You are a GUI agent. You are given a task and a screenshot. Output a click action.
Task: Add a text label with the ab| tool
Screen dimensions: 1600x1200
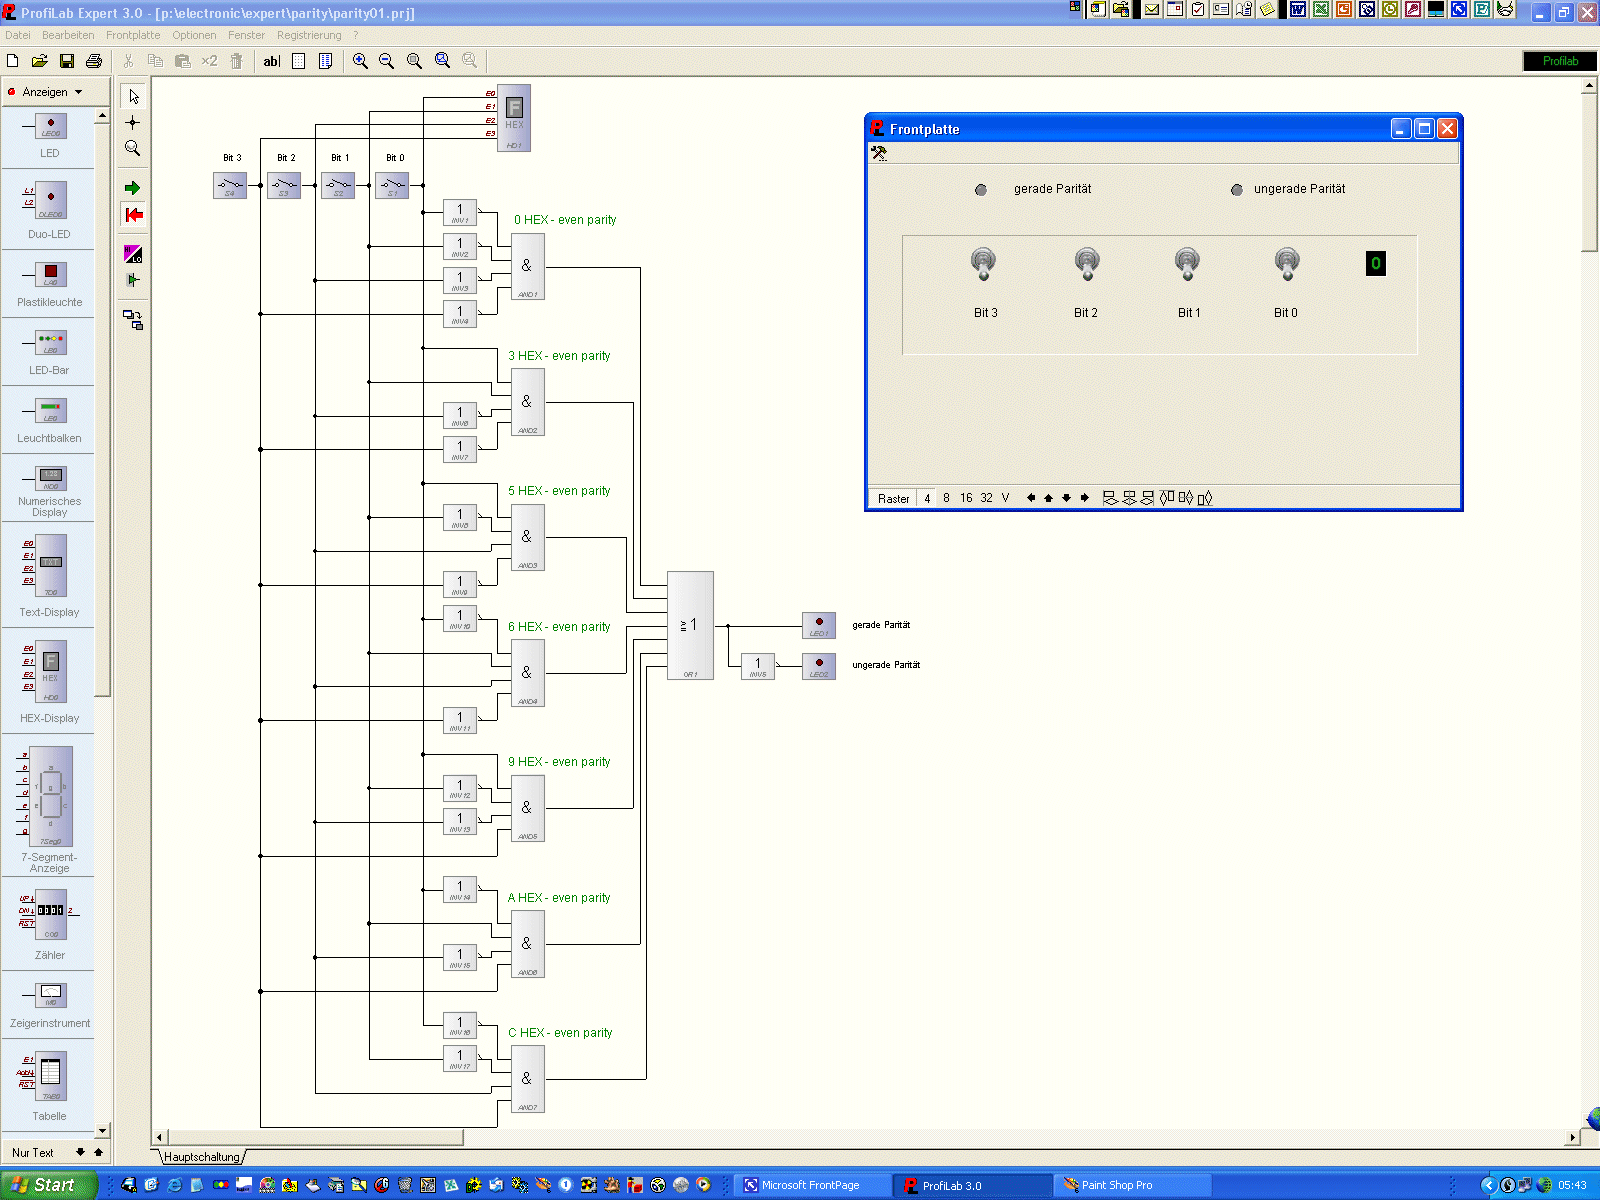tap(271, 61)
